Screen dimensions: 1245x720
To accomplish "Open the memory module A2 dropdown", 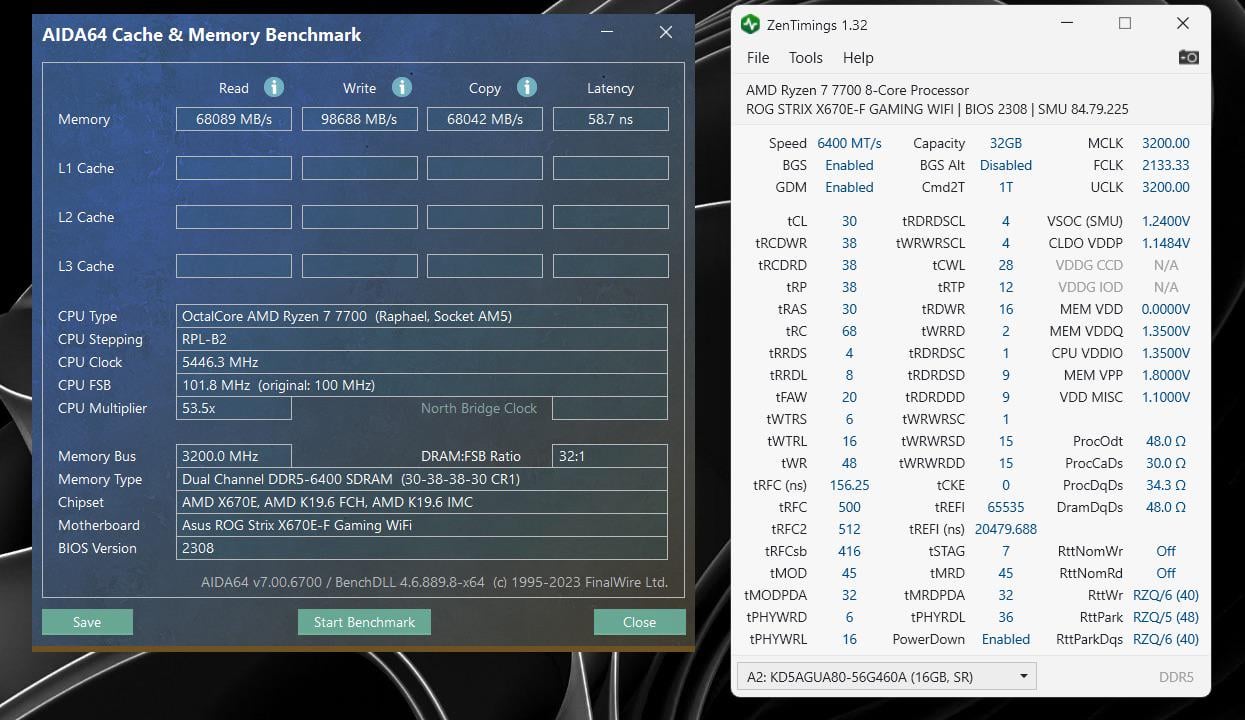I will (886, 677).
